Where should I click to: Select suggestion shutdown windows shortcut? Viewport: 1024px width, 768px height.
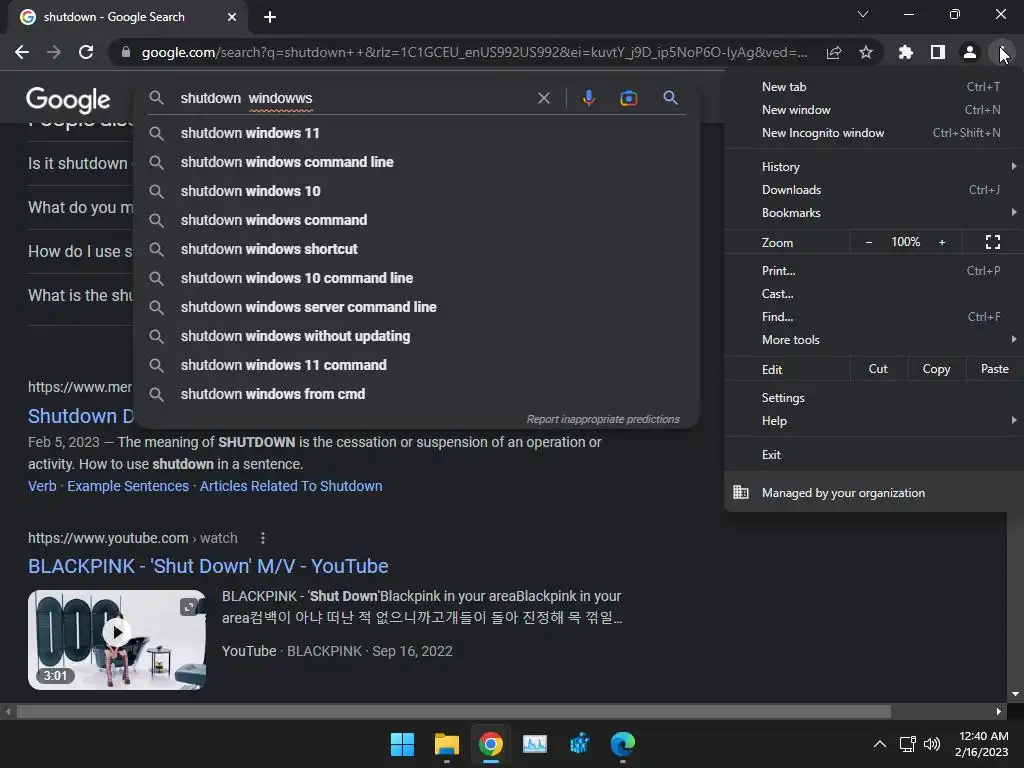(x=416, y=249)
